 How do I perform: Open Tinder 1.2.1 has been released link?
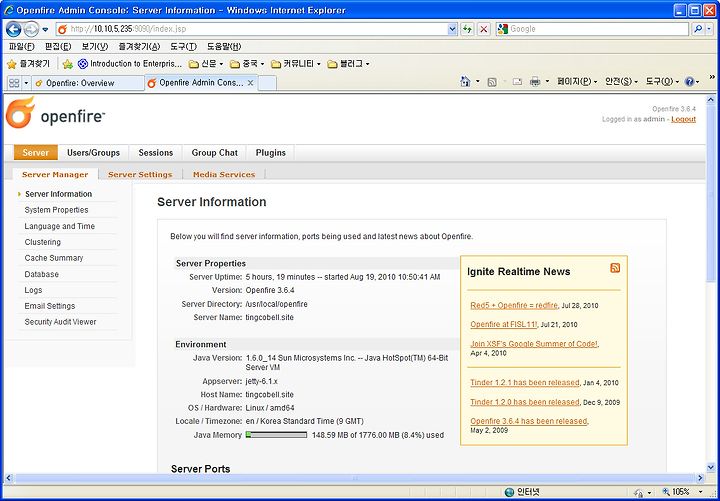pyautogui.click(x=525, y=383)
